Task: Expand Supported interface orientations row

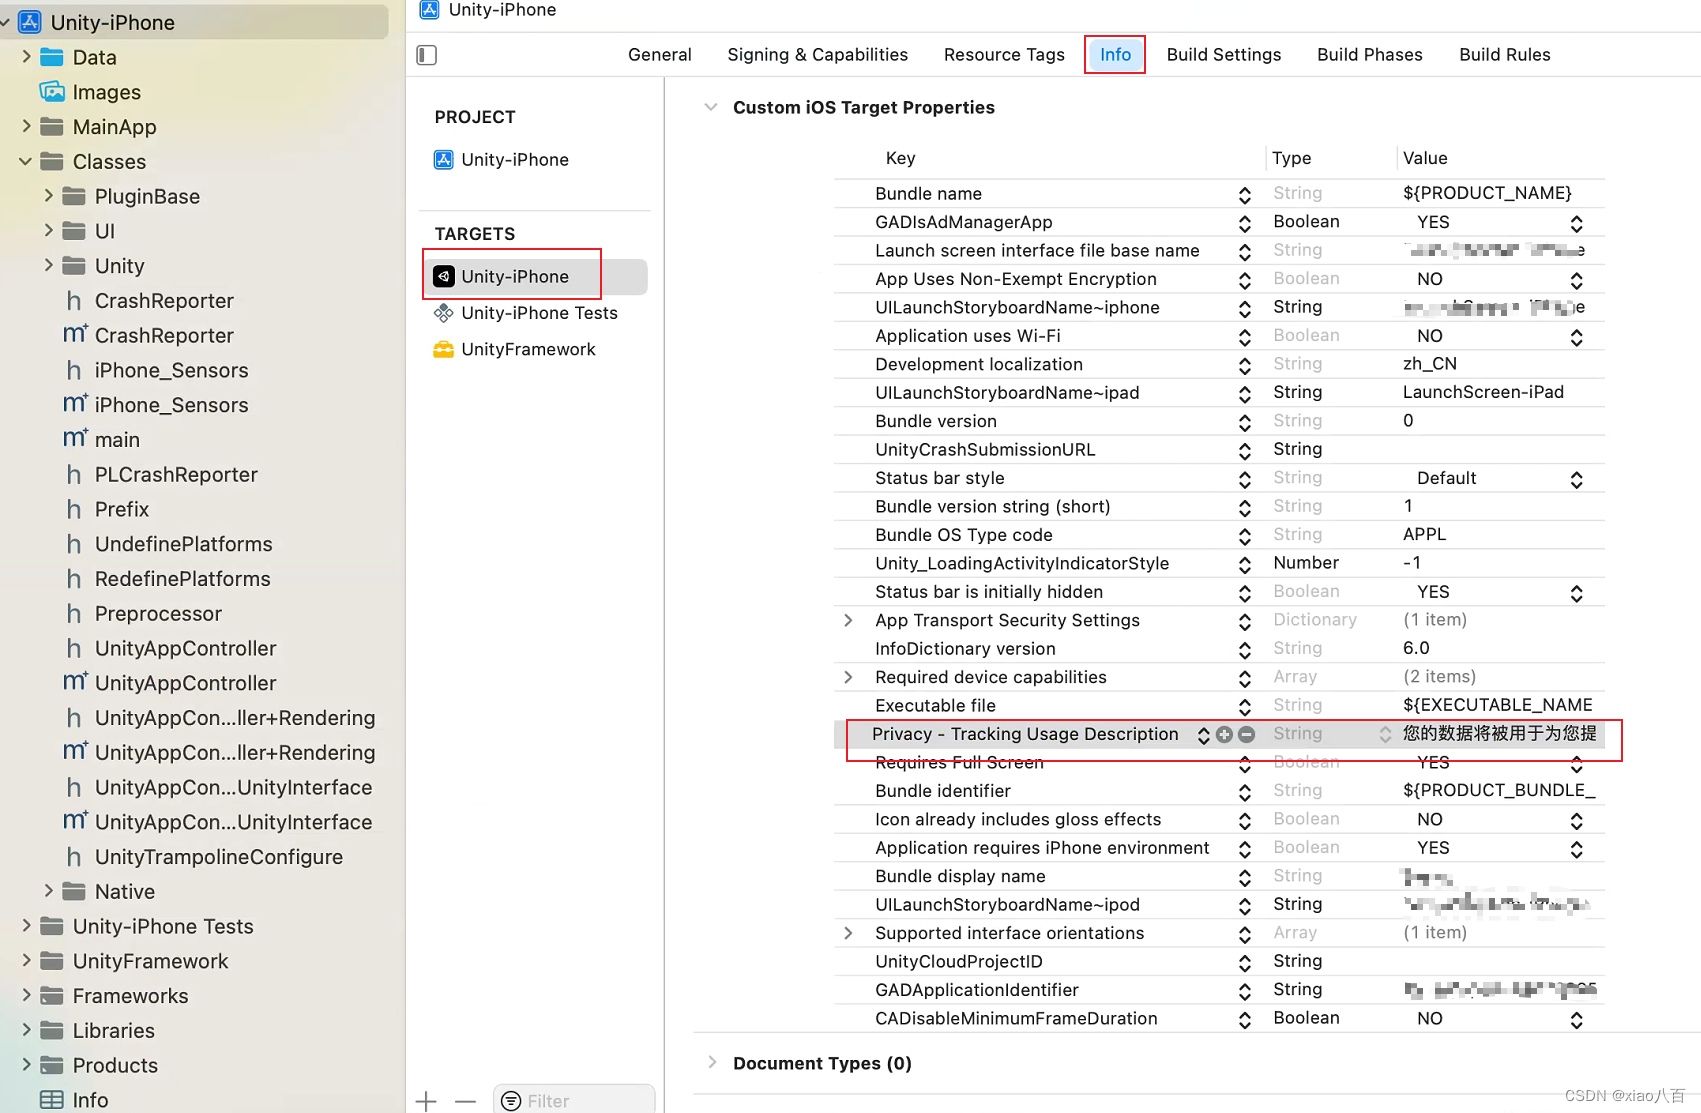Action: (848, 934)
